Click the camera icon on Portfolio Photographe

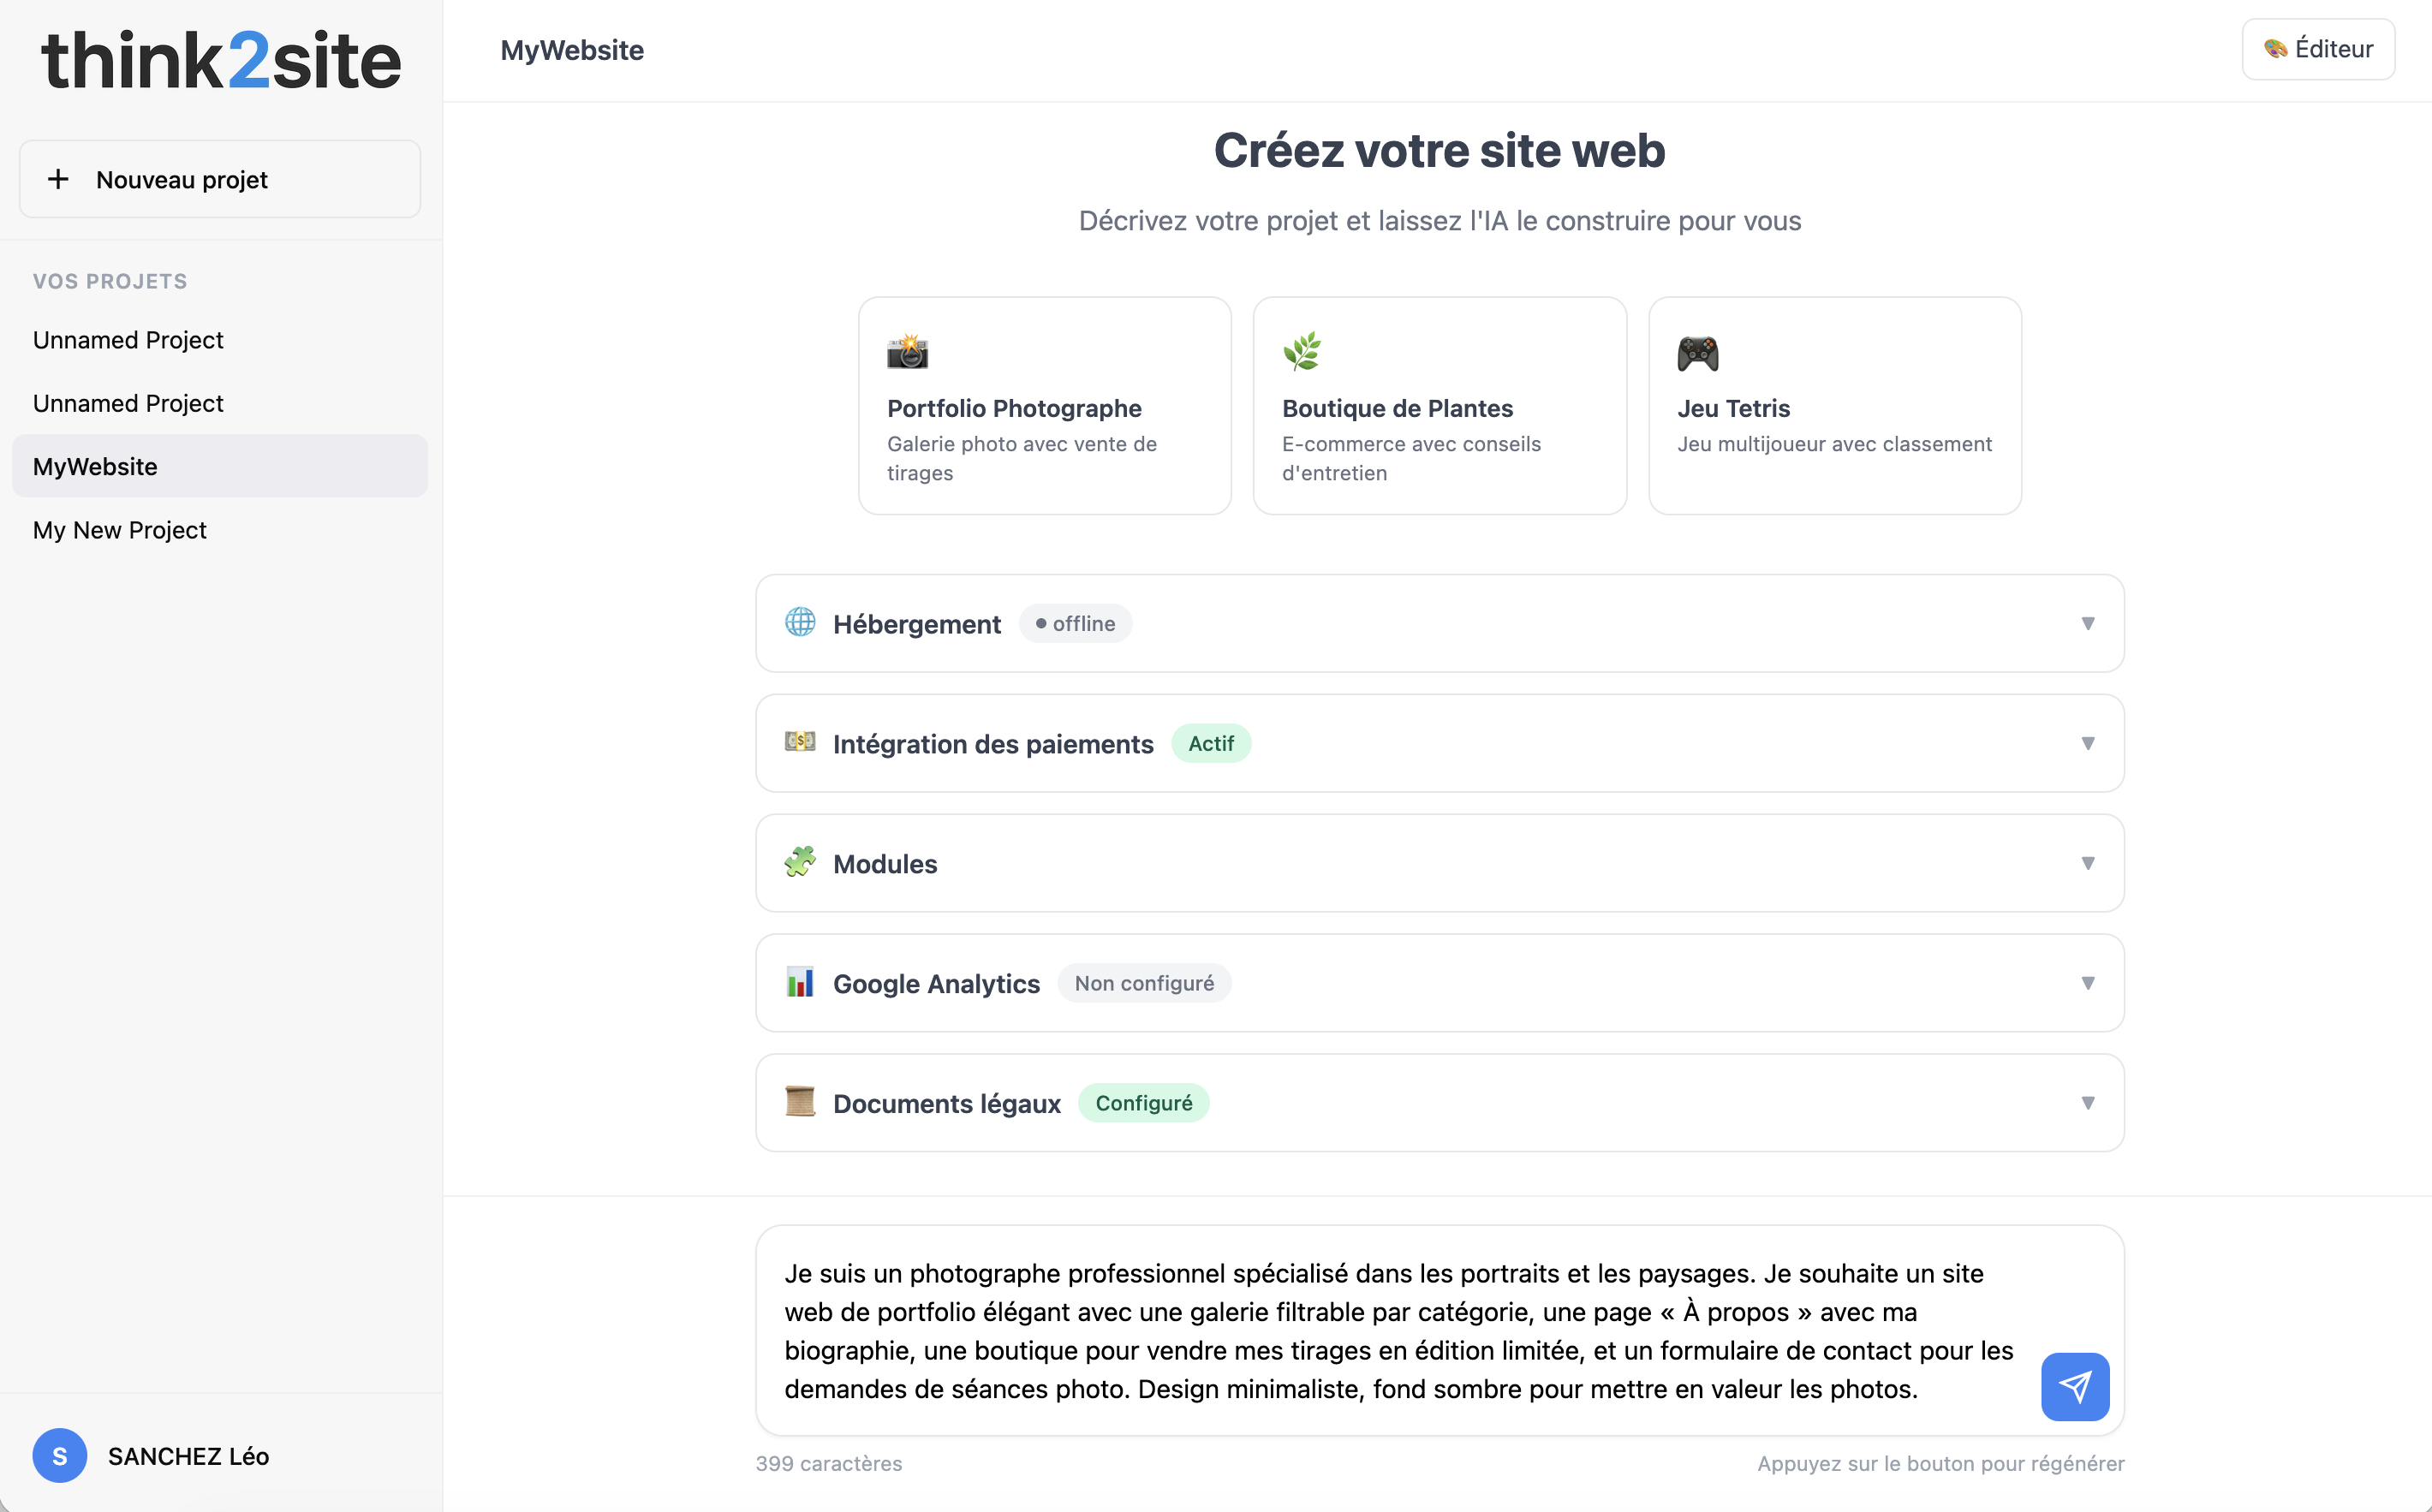[907, 352]
